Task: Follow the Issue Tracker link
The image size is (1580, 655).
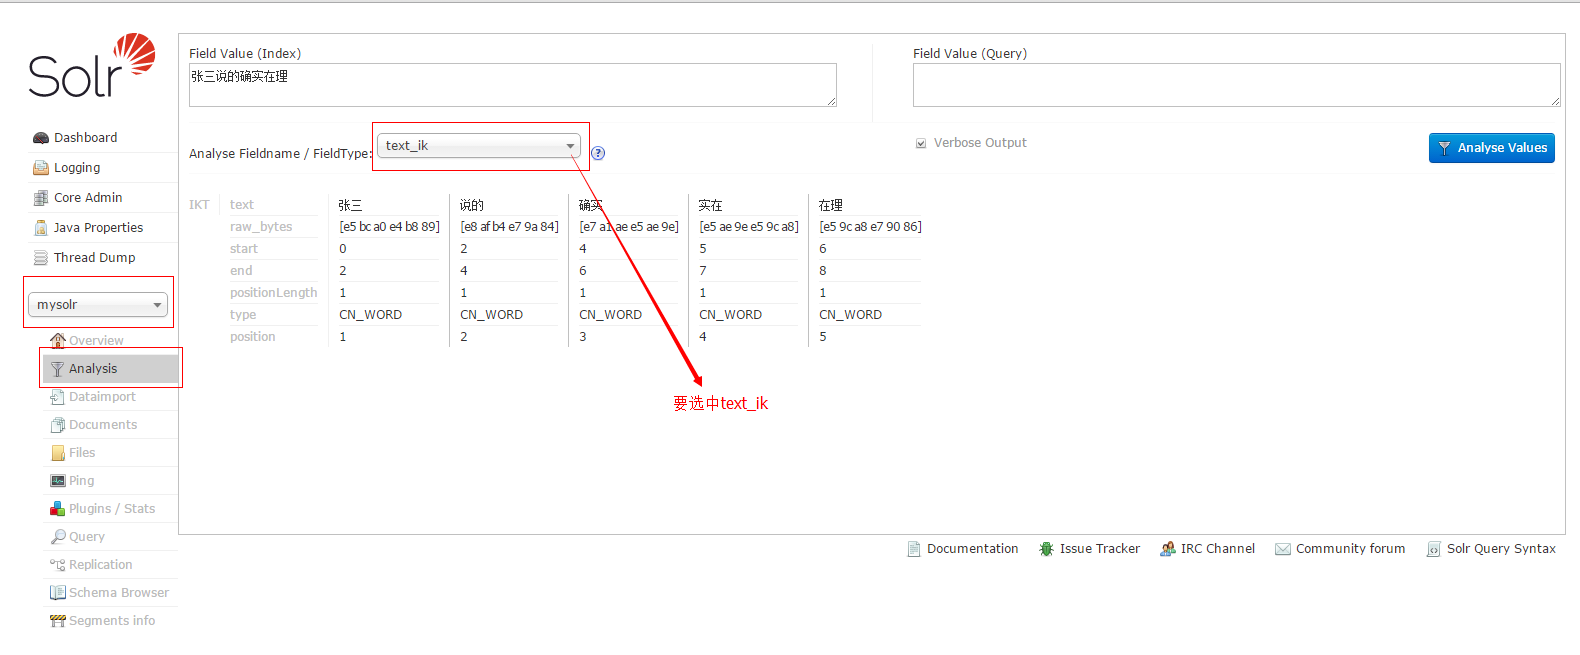Action: 1099,549
